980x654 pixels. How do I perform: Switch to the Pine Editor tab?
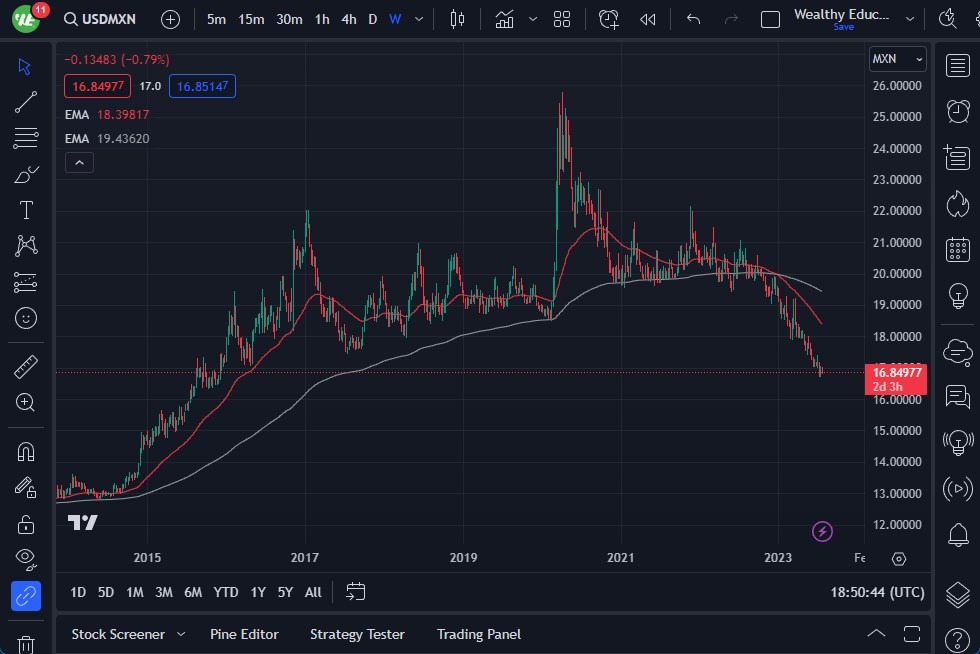(x=244, y=634)
